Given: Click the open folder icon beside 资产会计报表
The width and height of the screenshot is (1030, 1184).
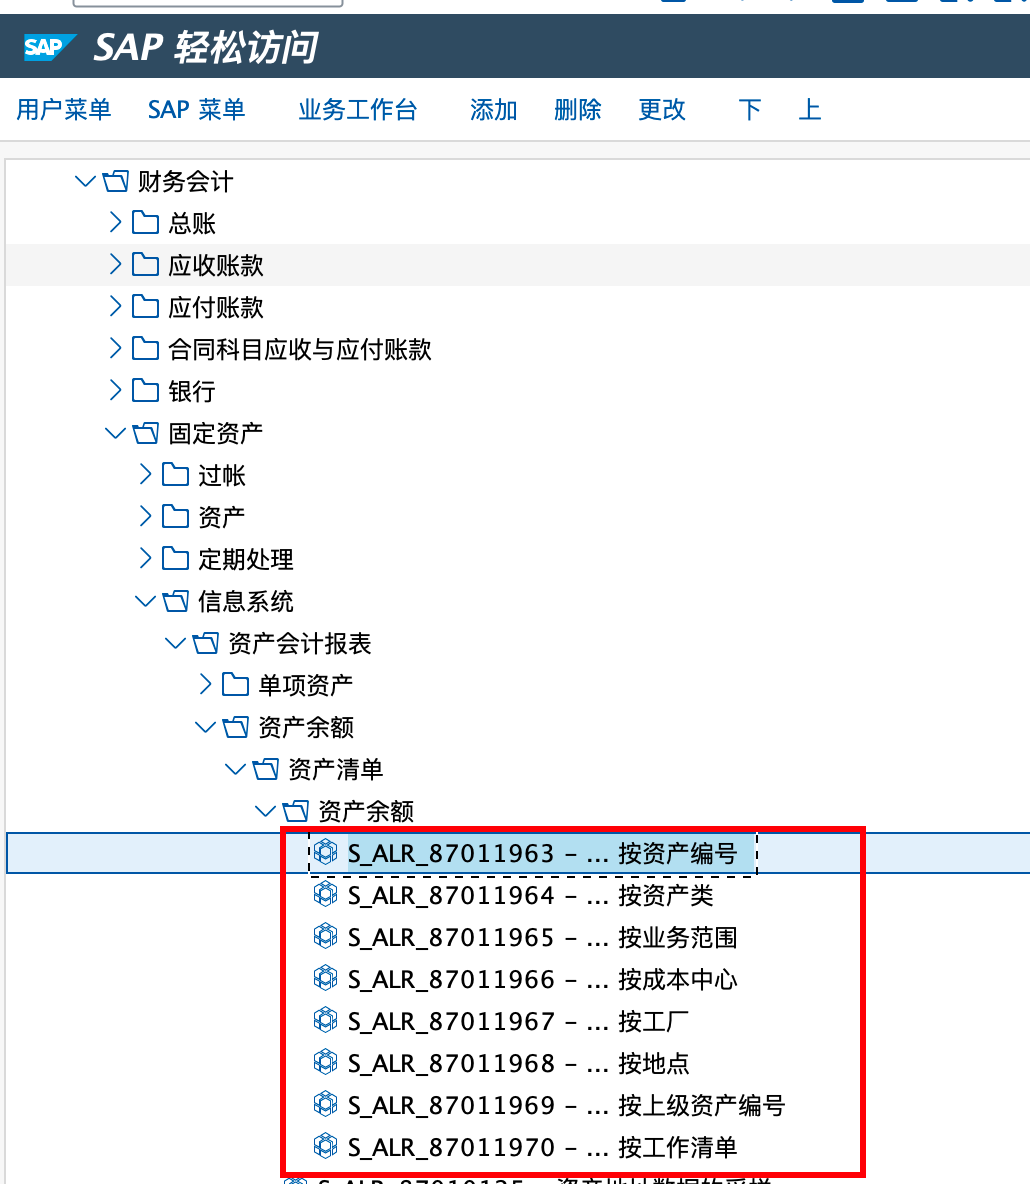Looking at the screenshot, I should (x=205, y=644).
